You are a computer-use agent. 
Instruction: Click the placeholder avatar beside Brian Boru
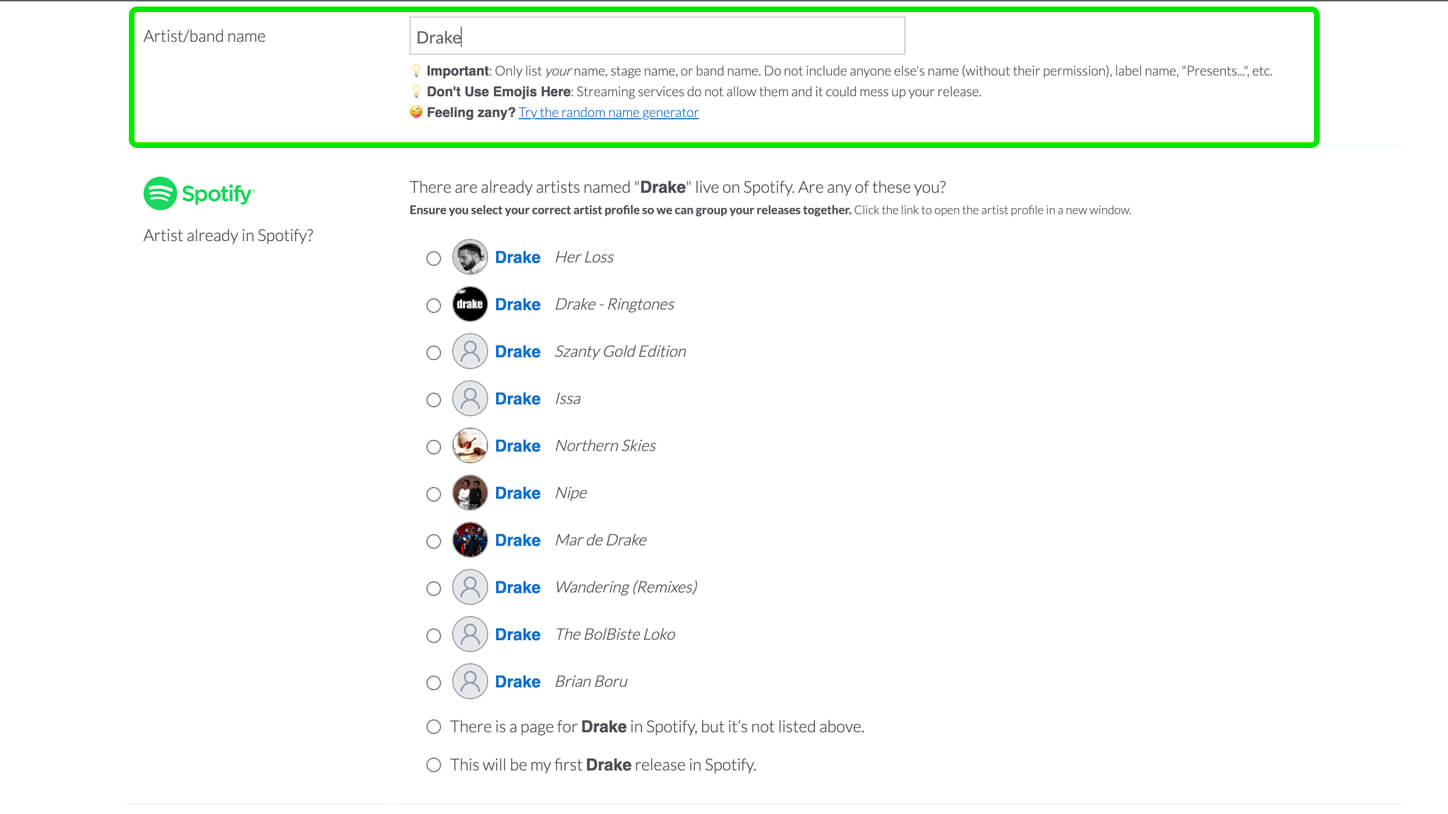(x=470, y=681)
